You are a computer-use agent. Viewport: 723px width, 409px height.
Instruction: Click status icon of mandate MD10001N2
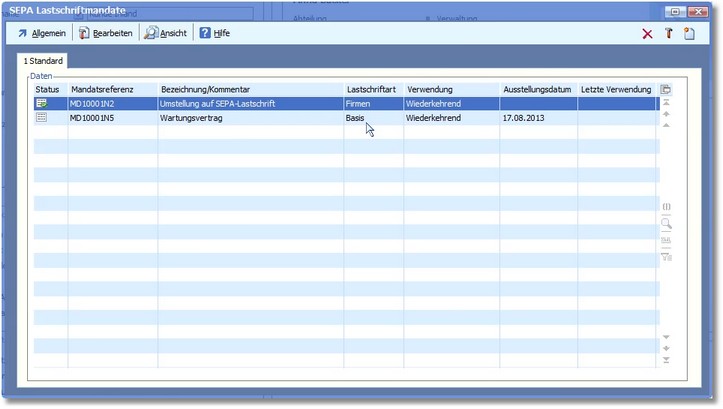(41, 103)
